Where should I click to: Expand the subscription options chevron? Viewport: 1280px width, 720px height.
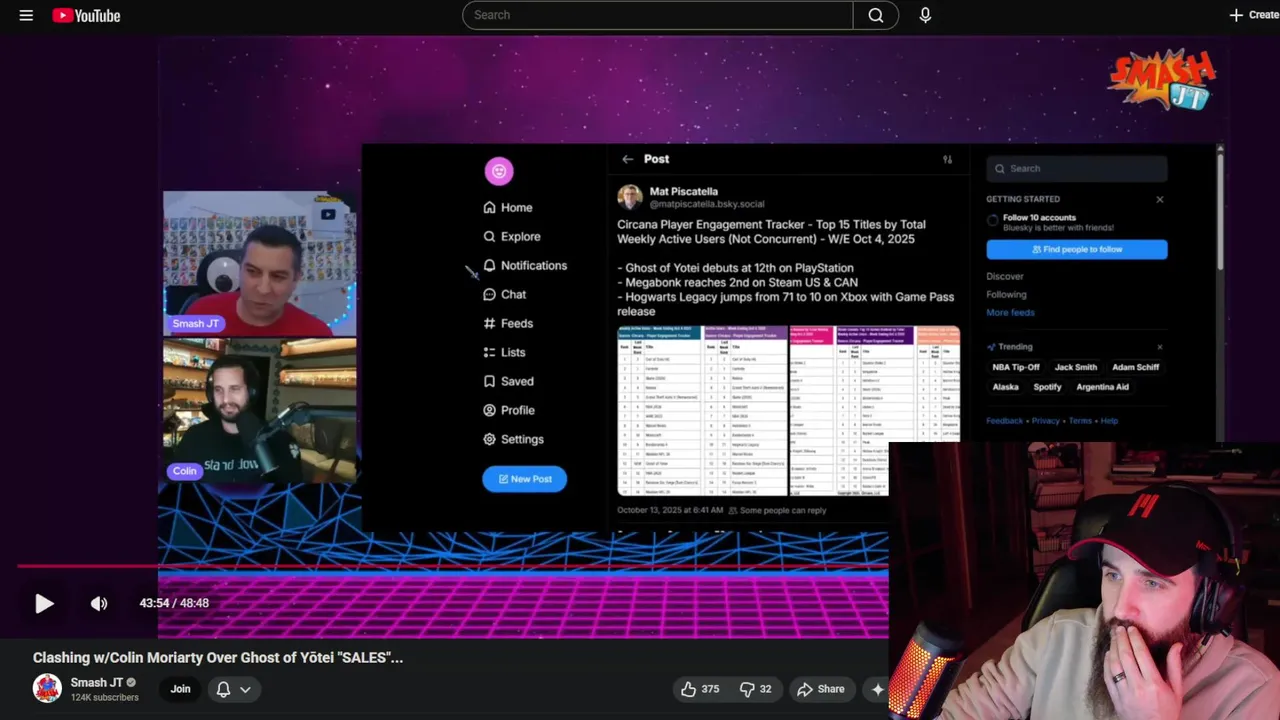[245, 689]
